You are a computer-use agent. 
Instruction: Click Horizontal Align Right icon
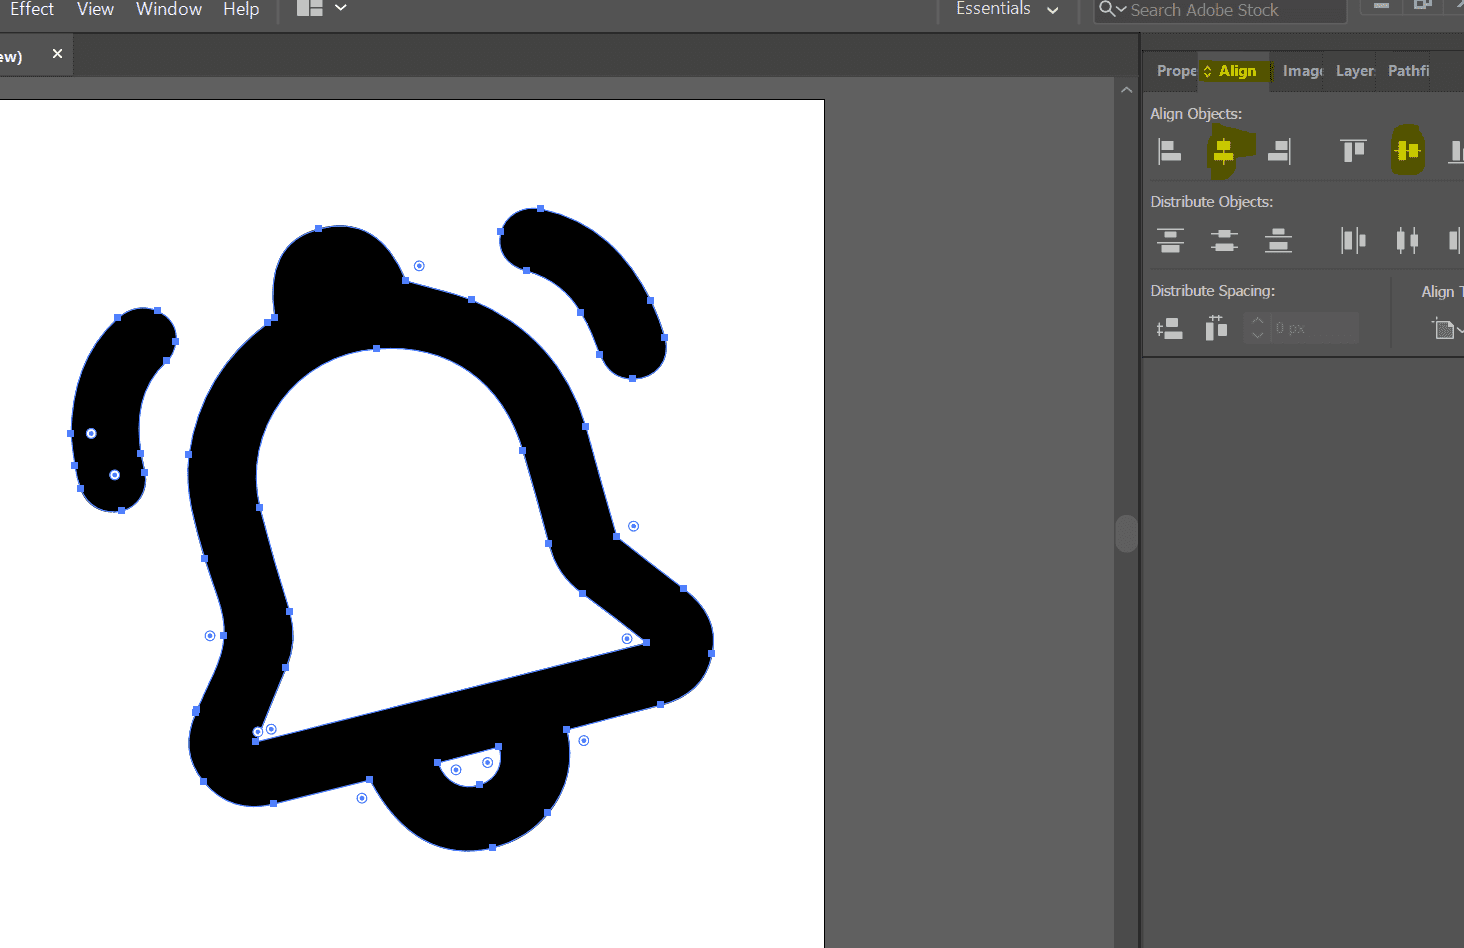tap(1279, 151)
